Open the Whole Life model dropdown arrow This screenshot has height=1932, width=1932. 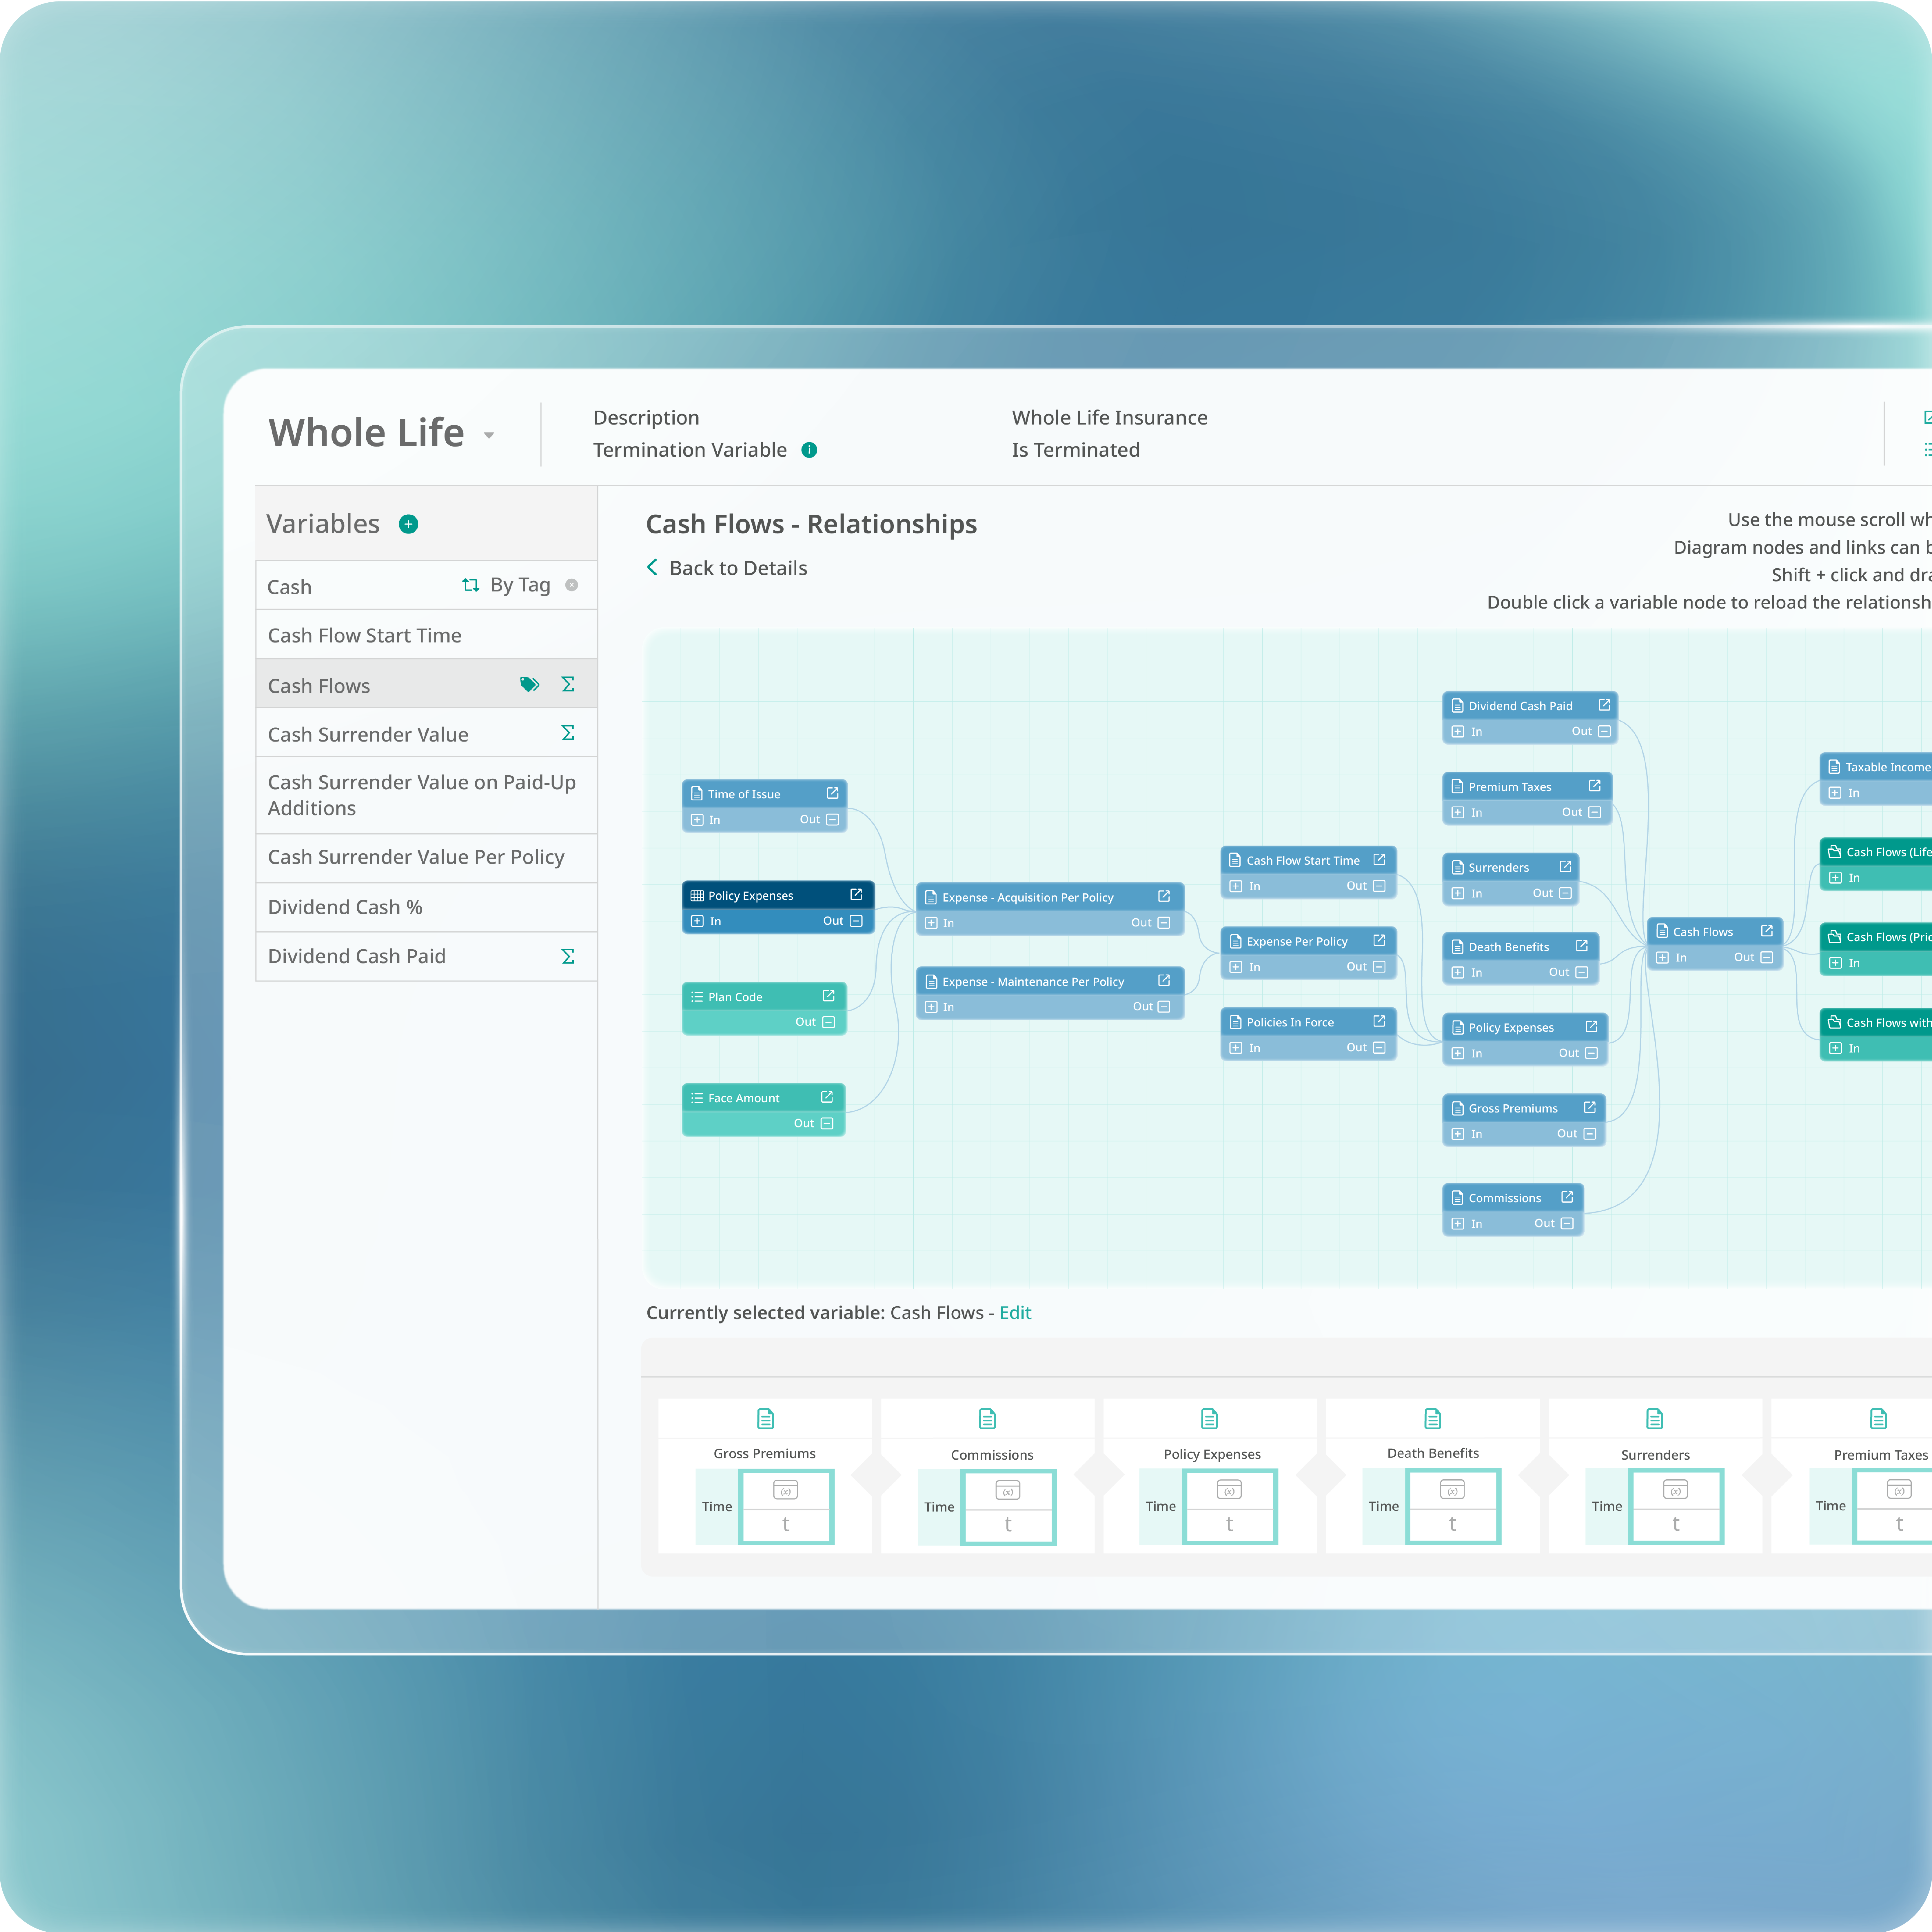pyautogui.click(x=489, y=435)
